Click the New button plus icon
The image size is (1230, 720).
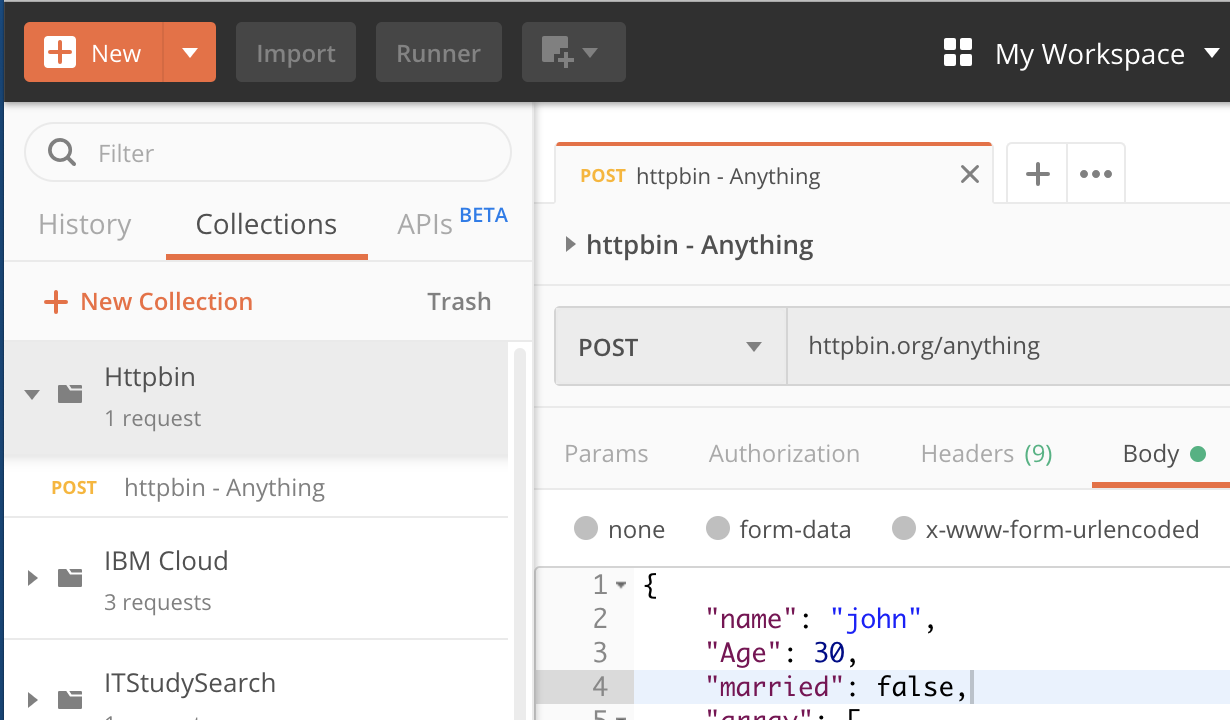pos(60,53)
